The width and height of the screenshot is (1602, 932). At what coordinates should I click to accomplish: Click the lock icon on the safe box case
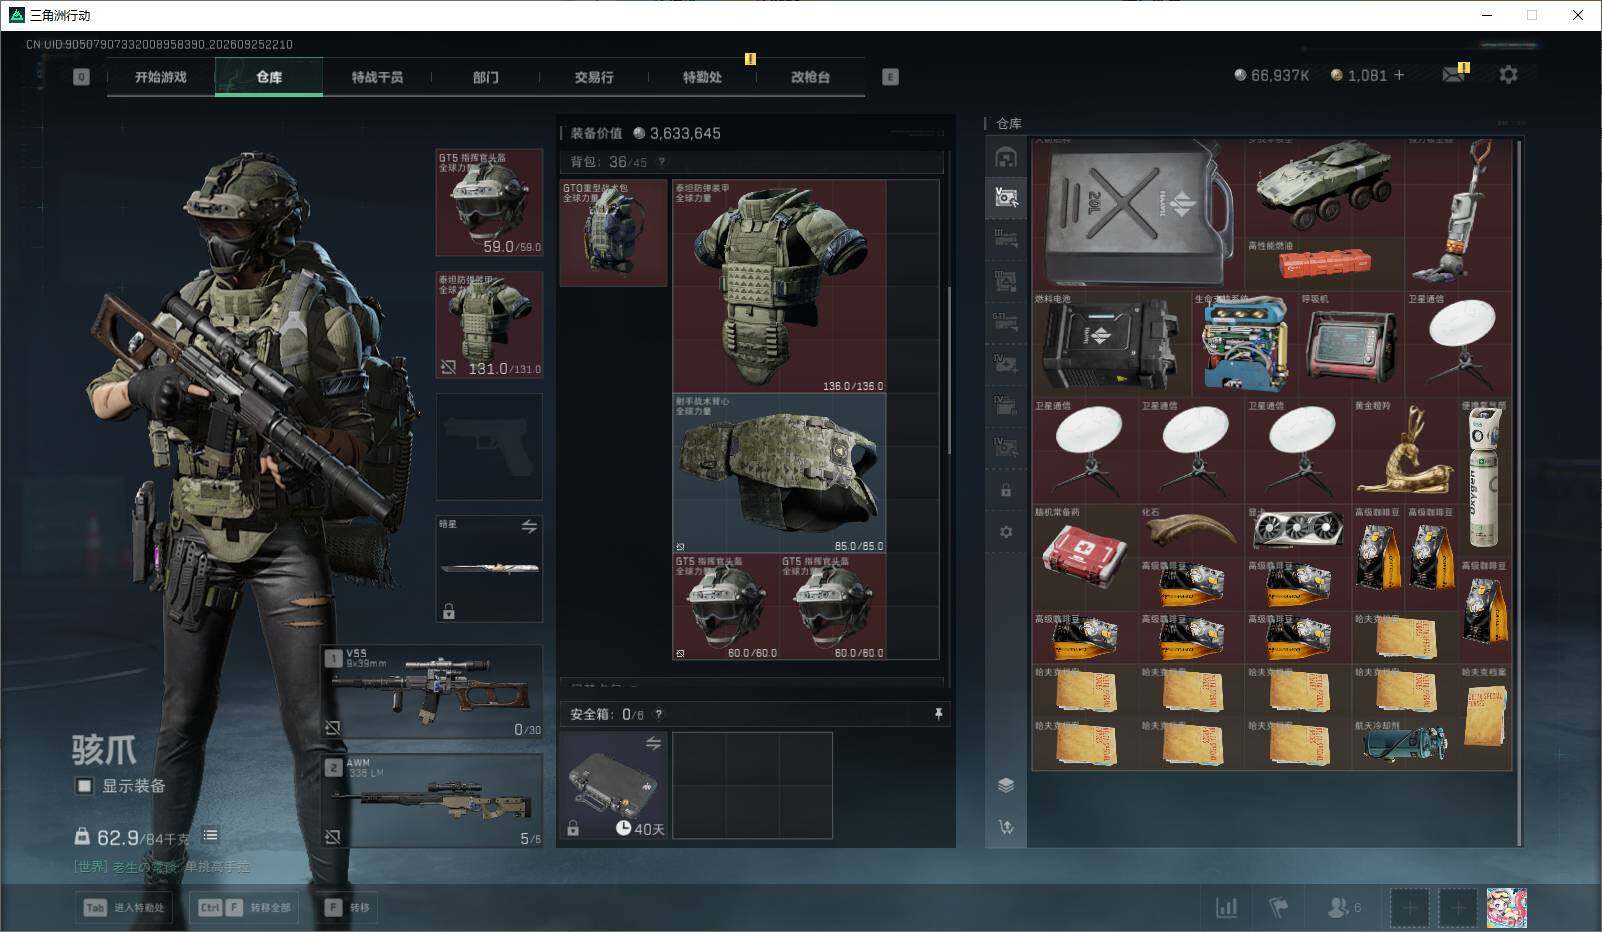573,828
